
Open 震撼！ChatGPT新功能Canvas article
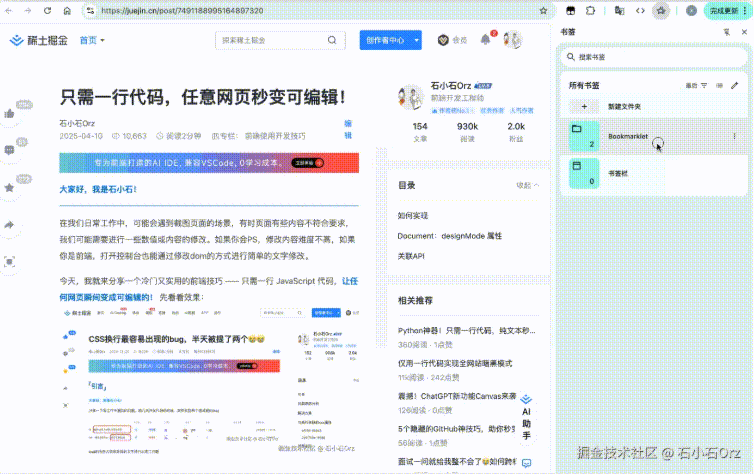(457, 396)
